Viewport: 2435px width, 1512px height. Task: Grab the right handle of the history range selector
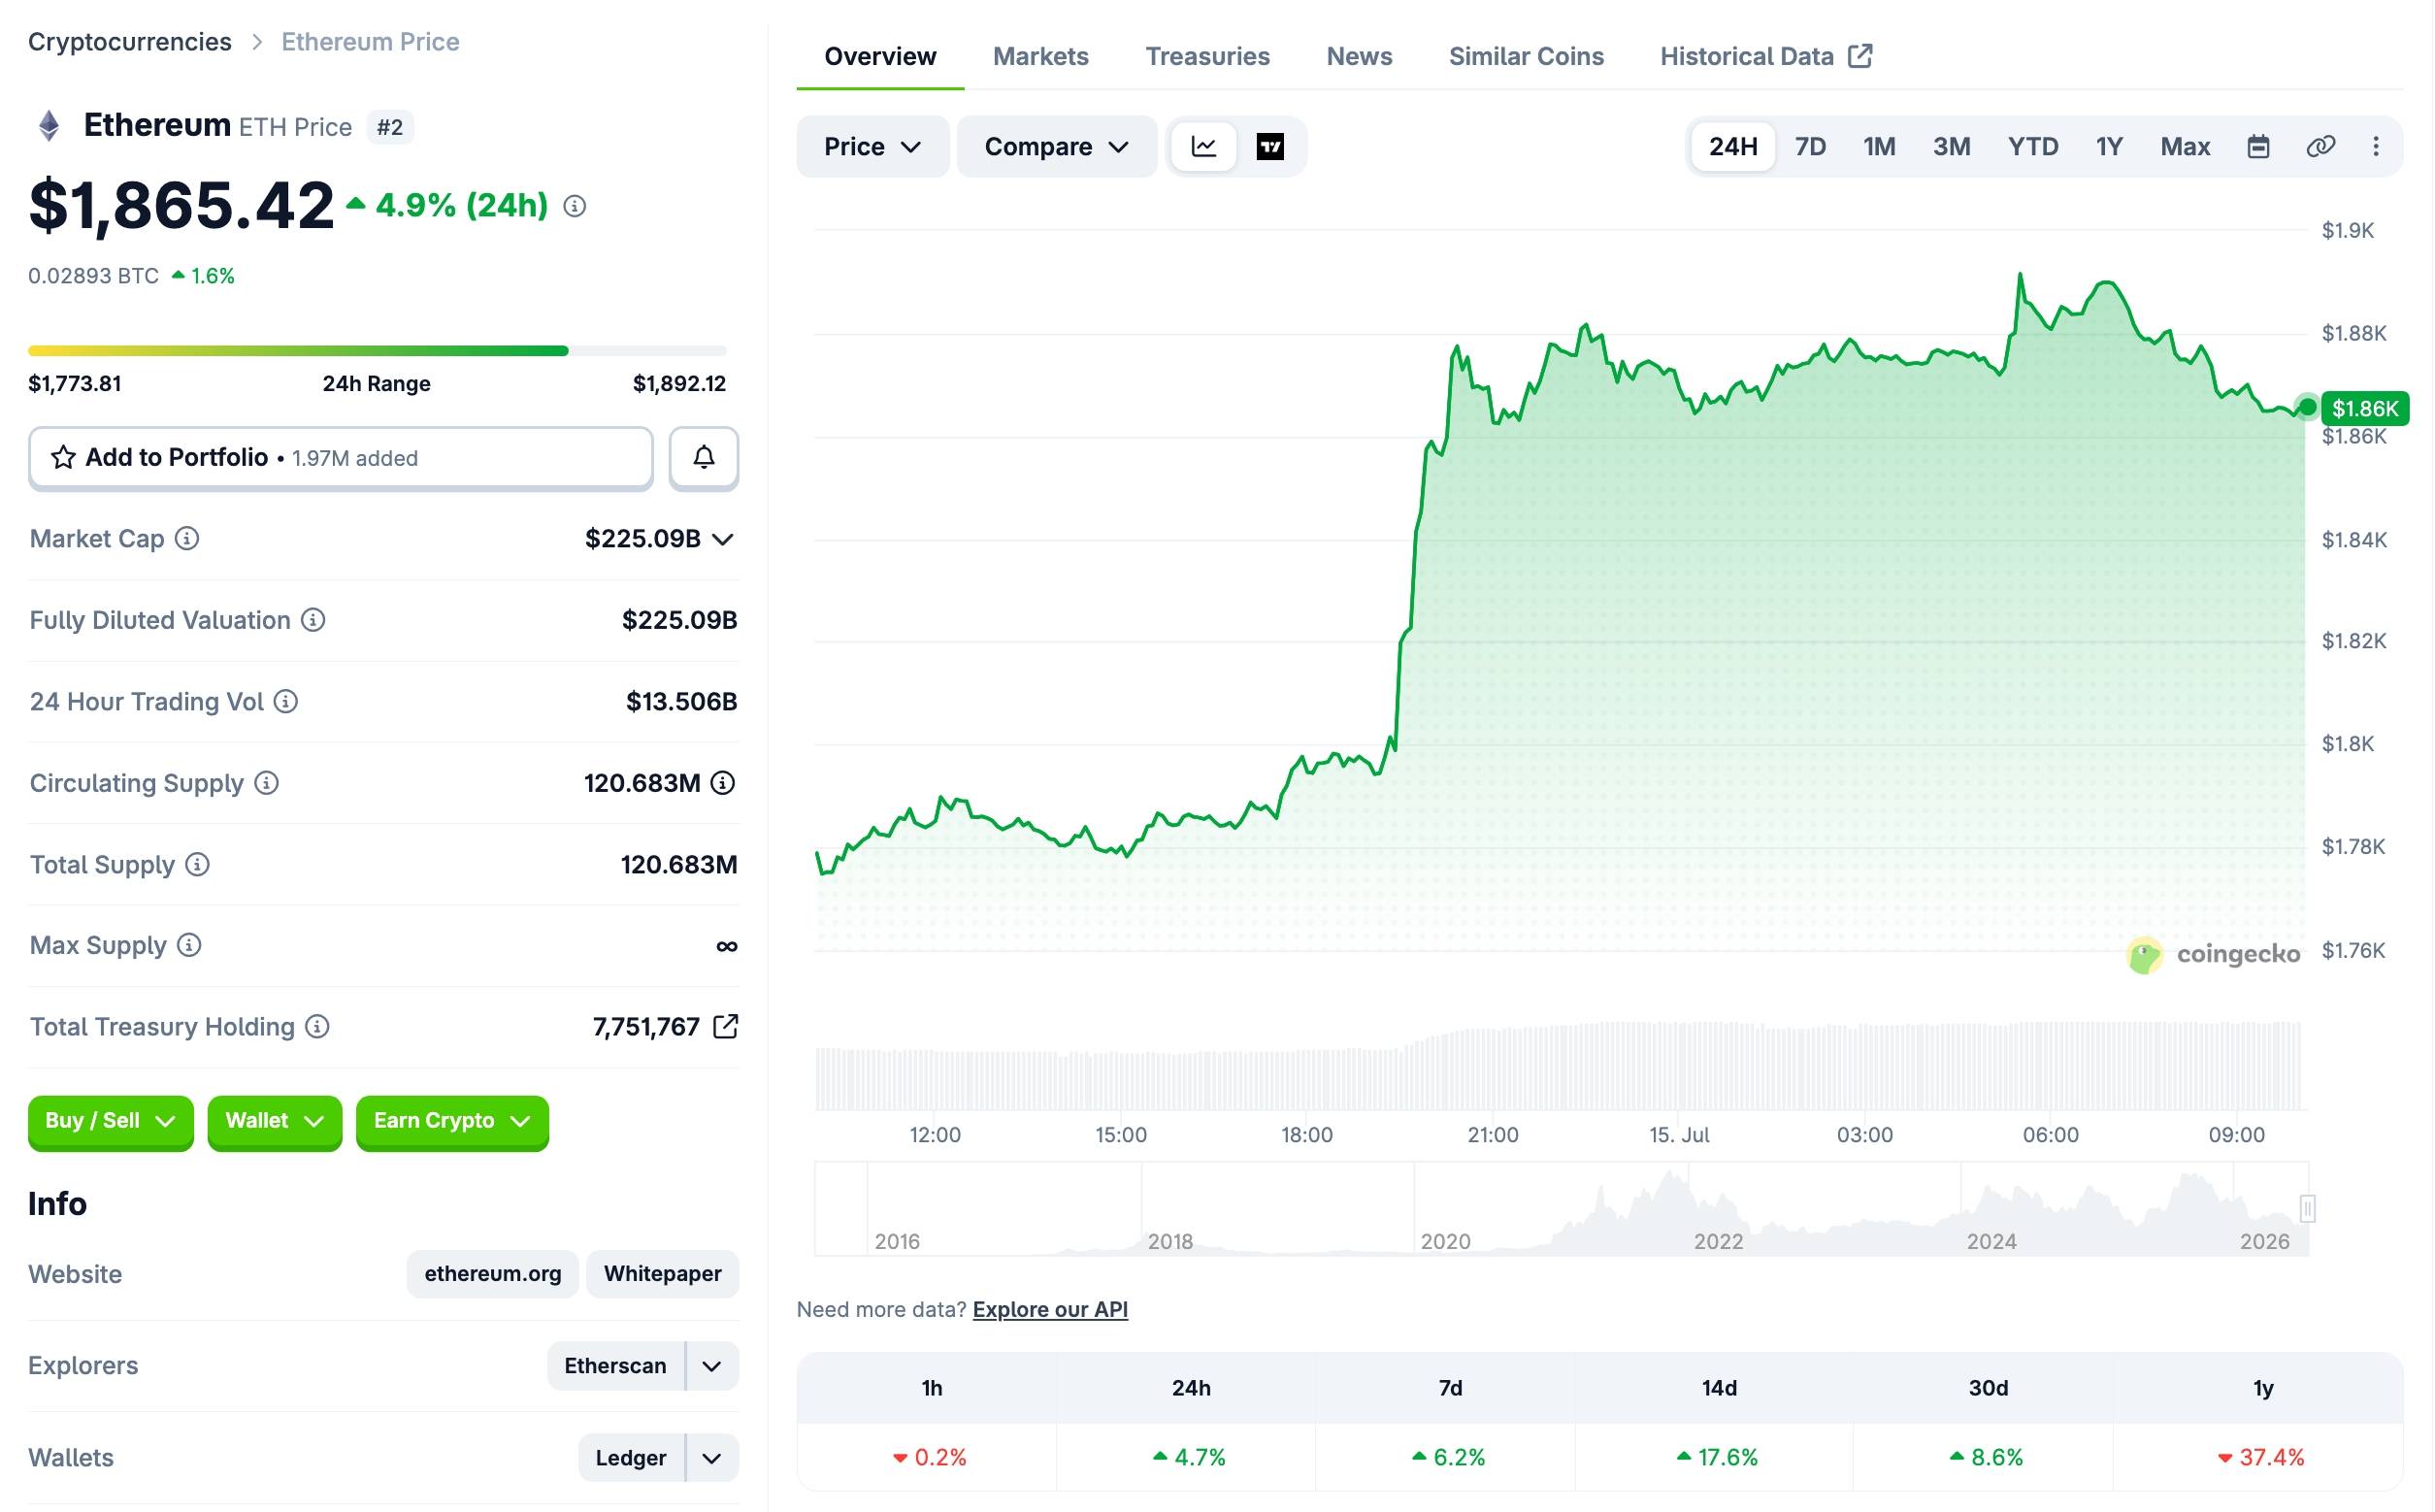[2307, 1208]
